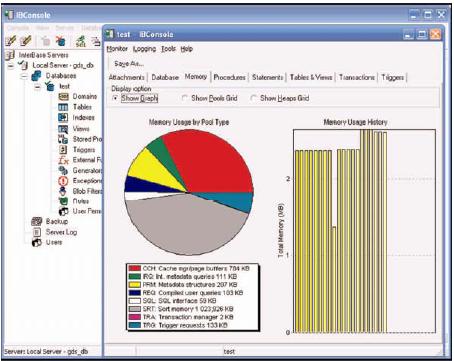Open the Tables & Views tab
The image size is (454, 361).
[x=311, y=77]
